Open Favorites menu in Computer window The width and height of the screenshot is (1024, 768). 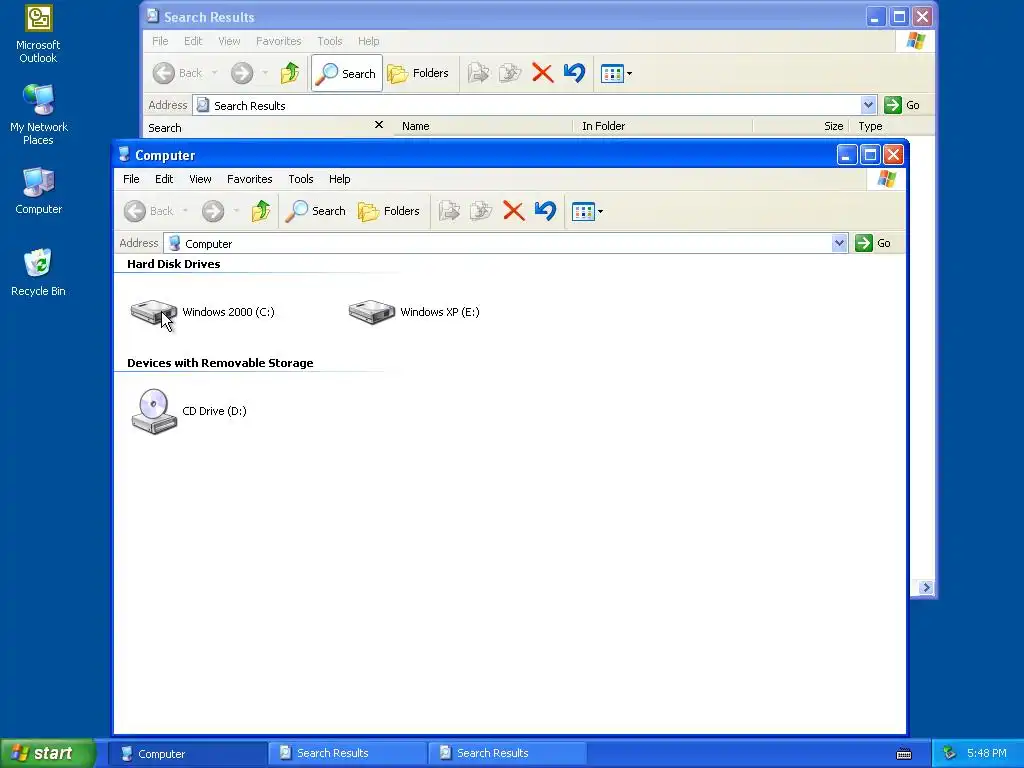point(249,179)
